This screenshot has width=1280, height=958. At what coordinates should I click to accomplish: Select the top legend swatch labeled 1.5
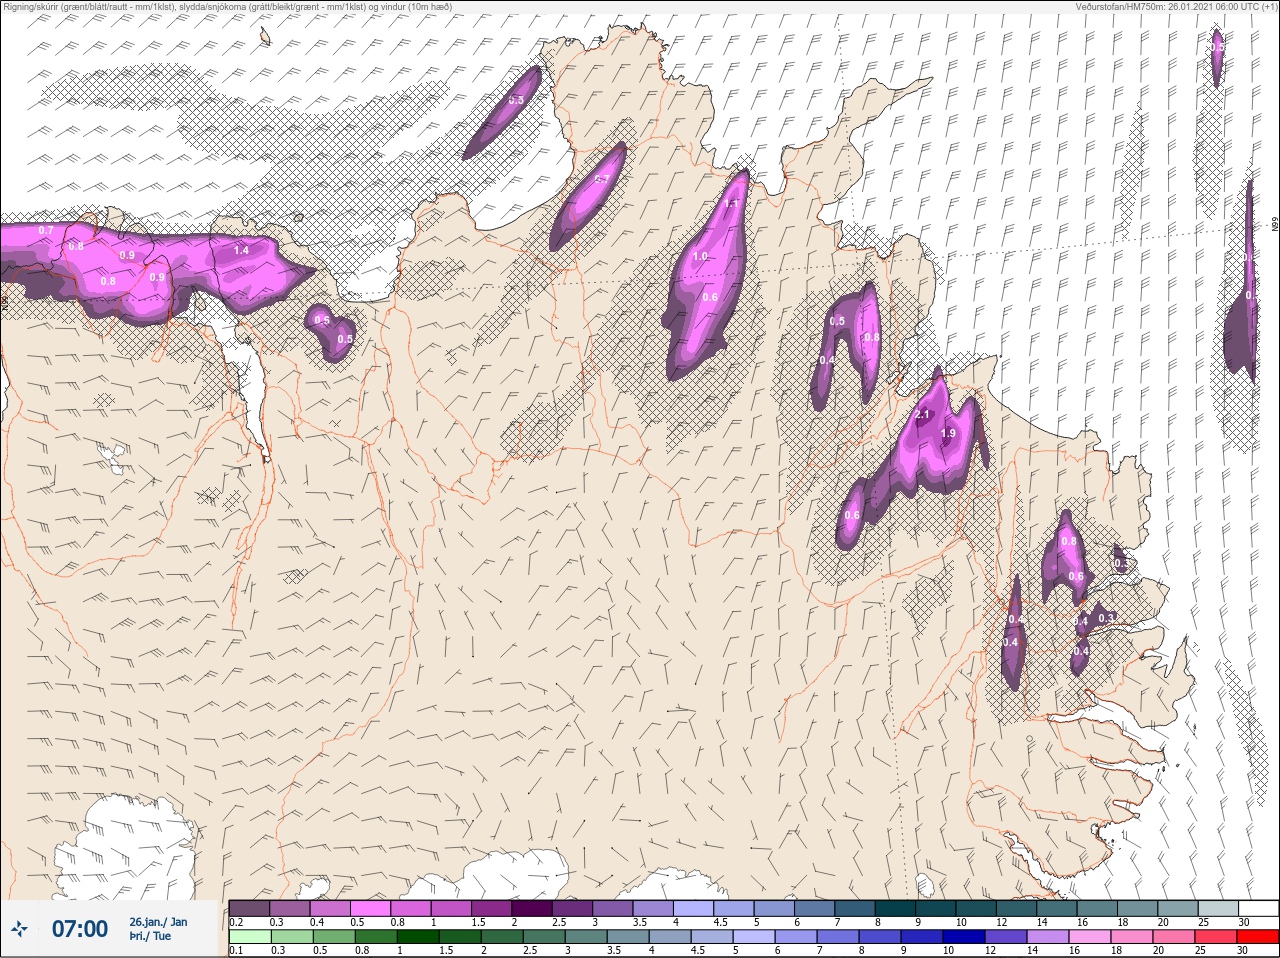tap(492, 908)
